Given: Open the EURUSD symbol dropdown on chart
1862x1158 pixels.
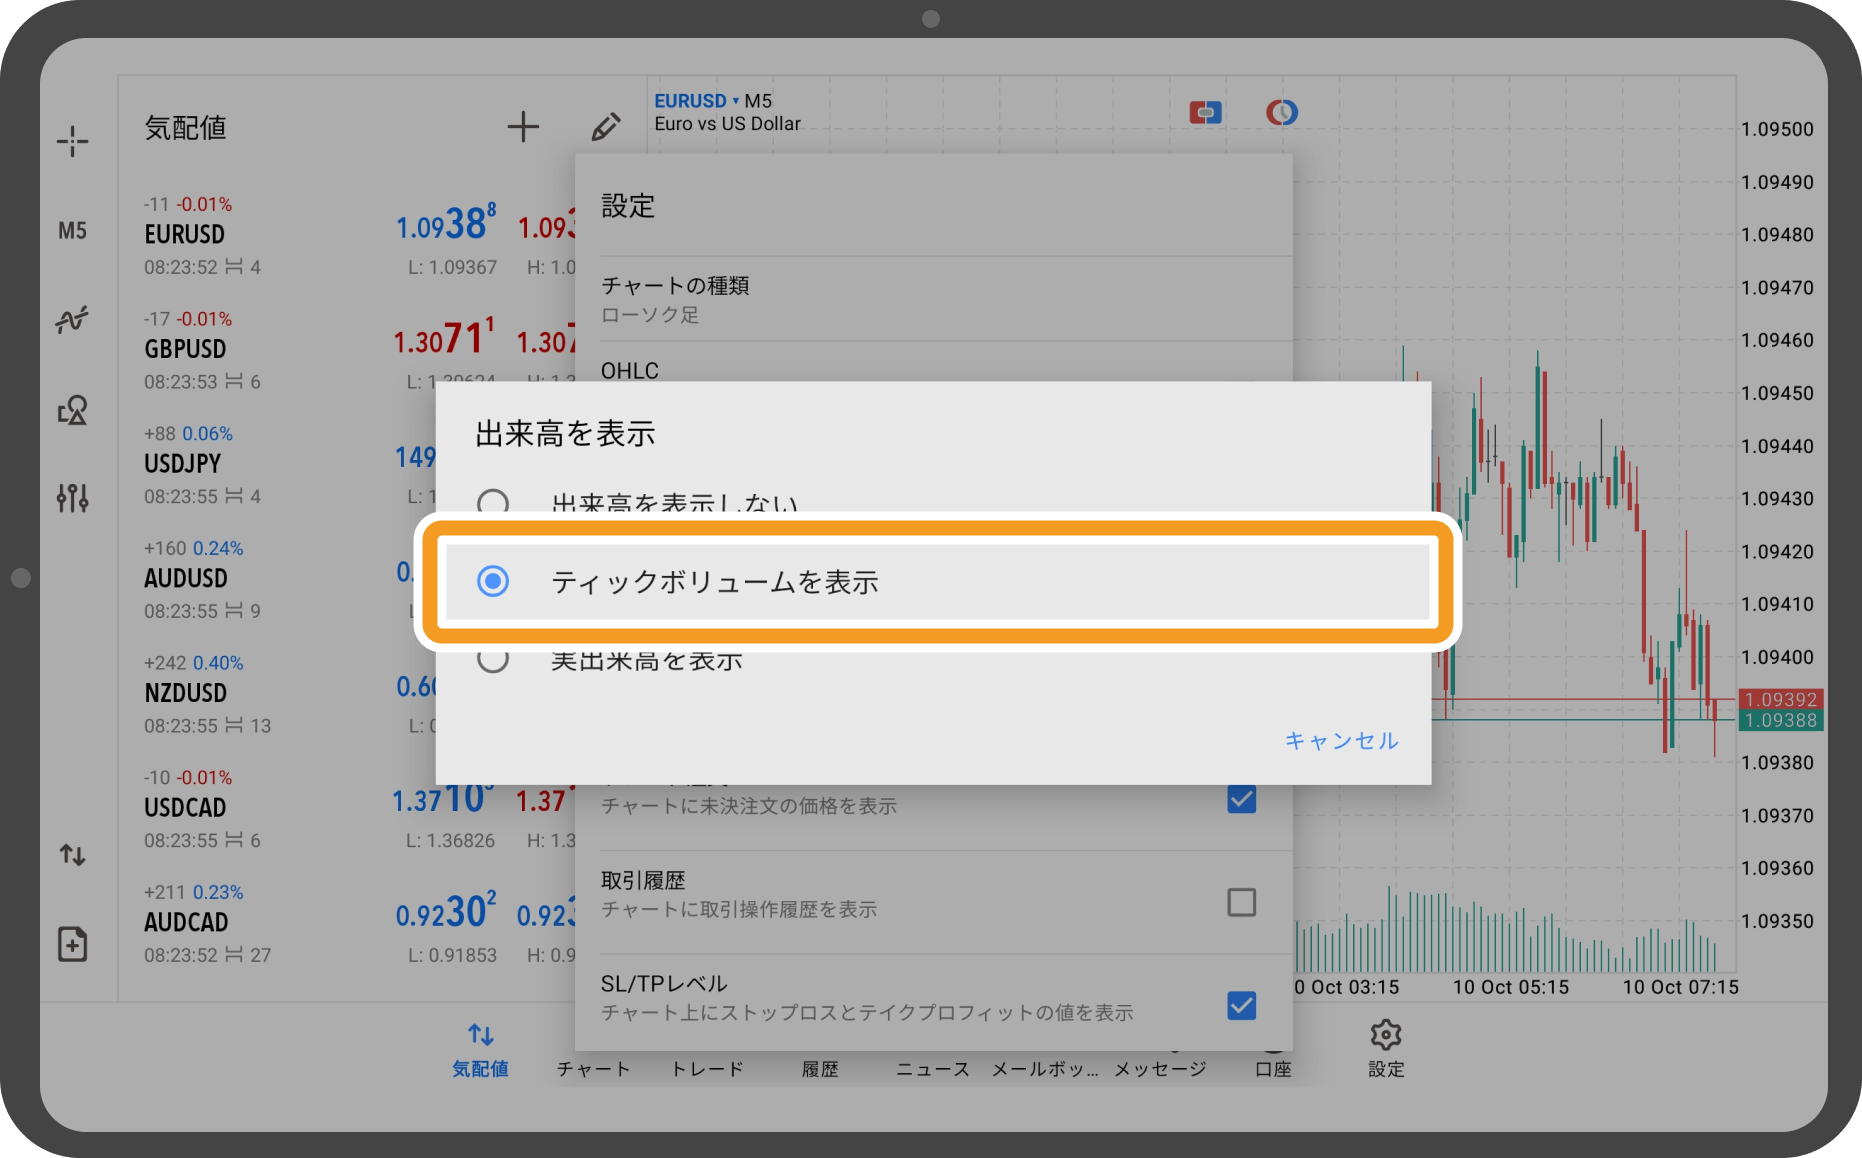Looking at the screenshot, I should coord(696,101).
